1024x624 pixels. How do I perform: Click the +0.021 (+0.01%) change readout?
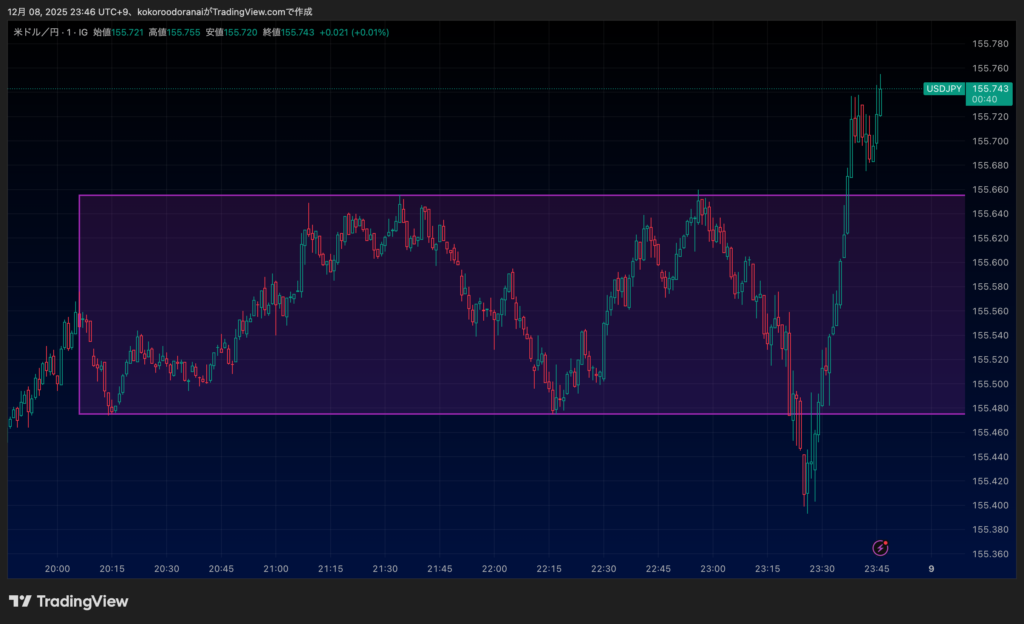(x=354, y=32)
